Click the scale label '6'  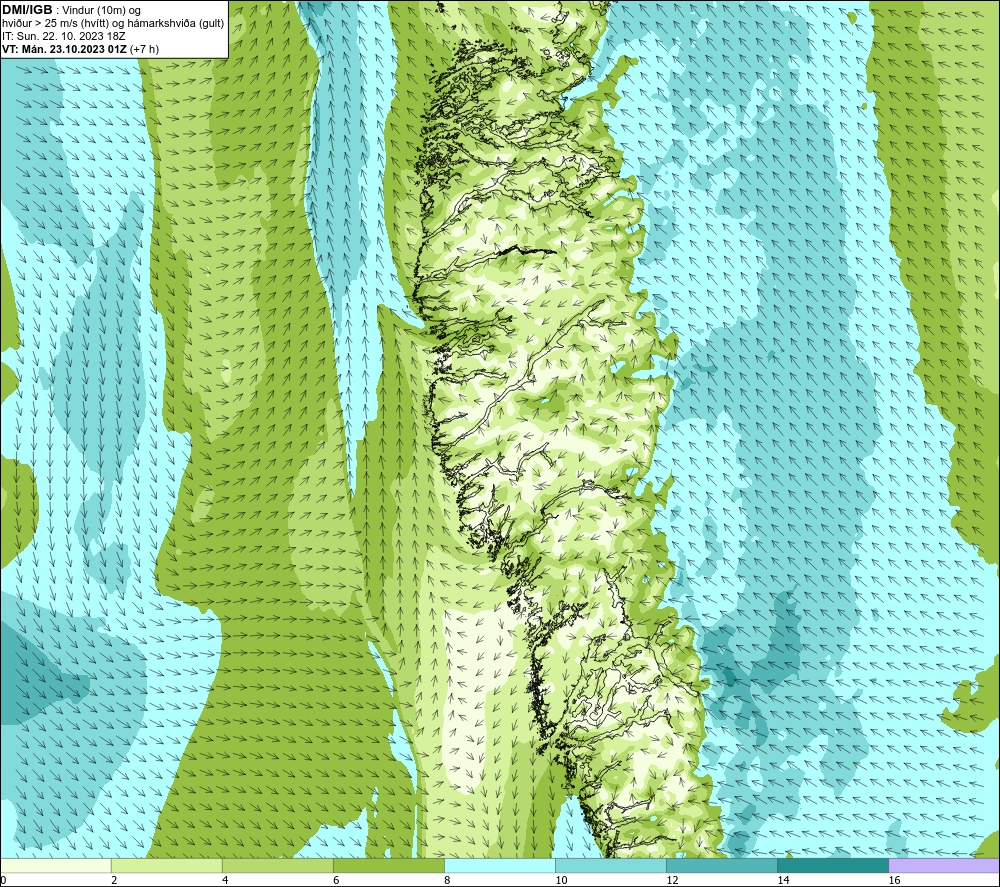coord(335,881)
